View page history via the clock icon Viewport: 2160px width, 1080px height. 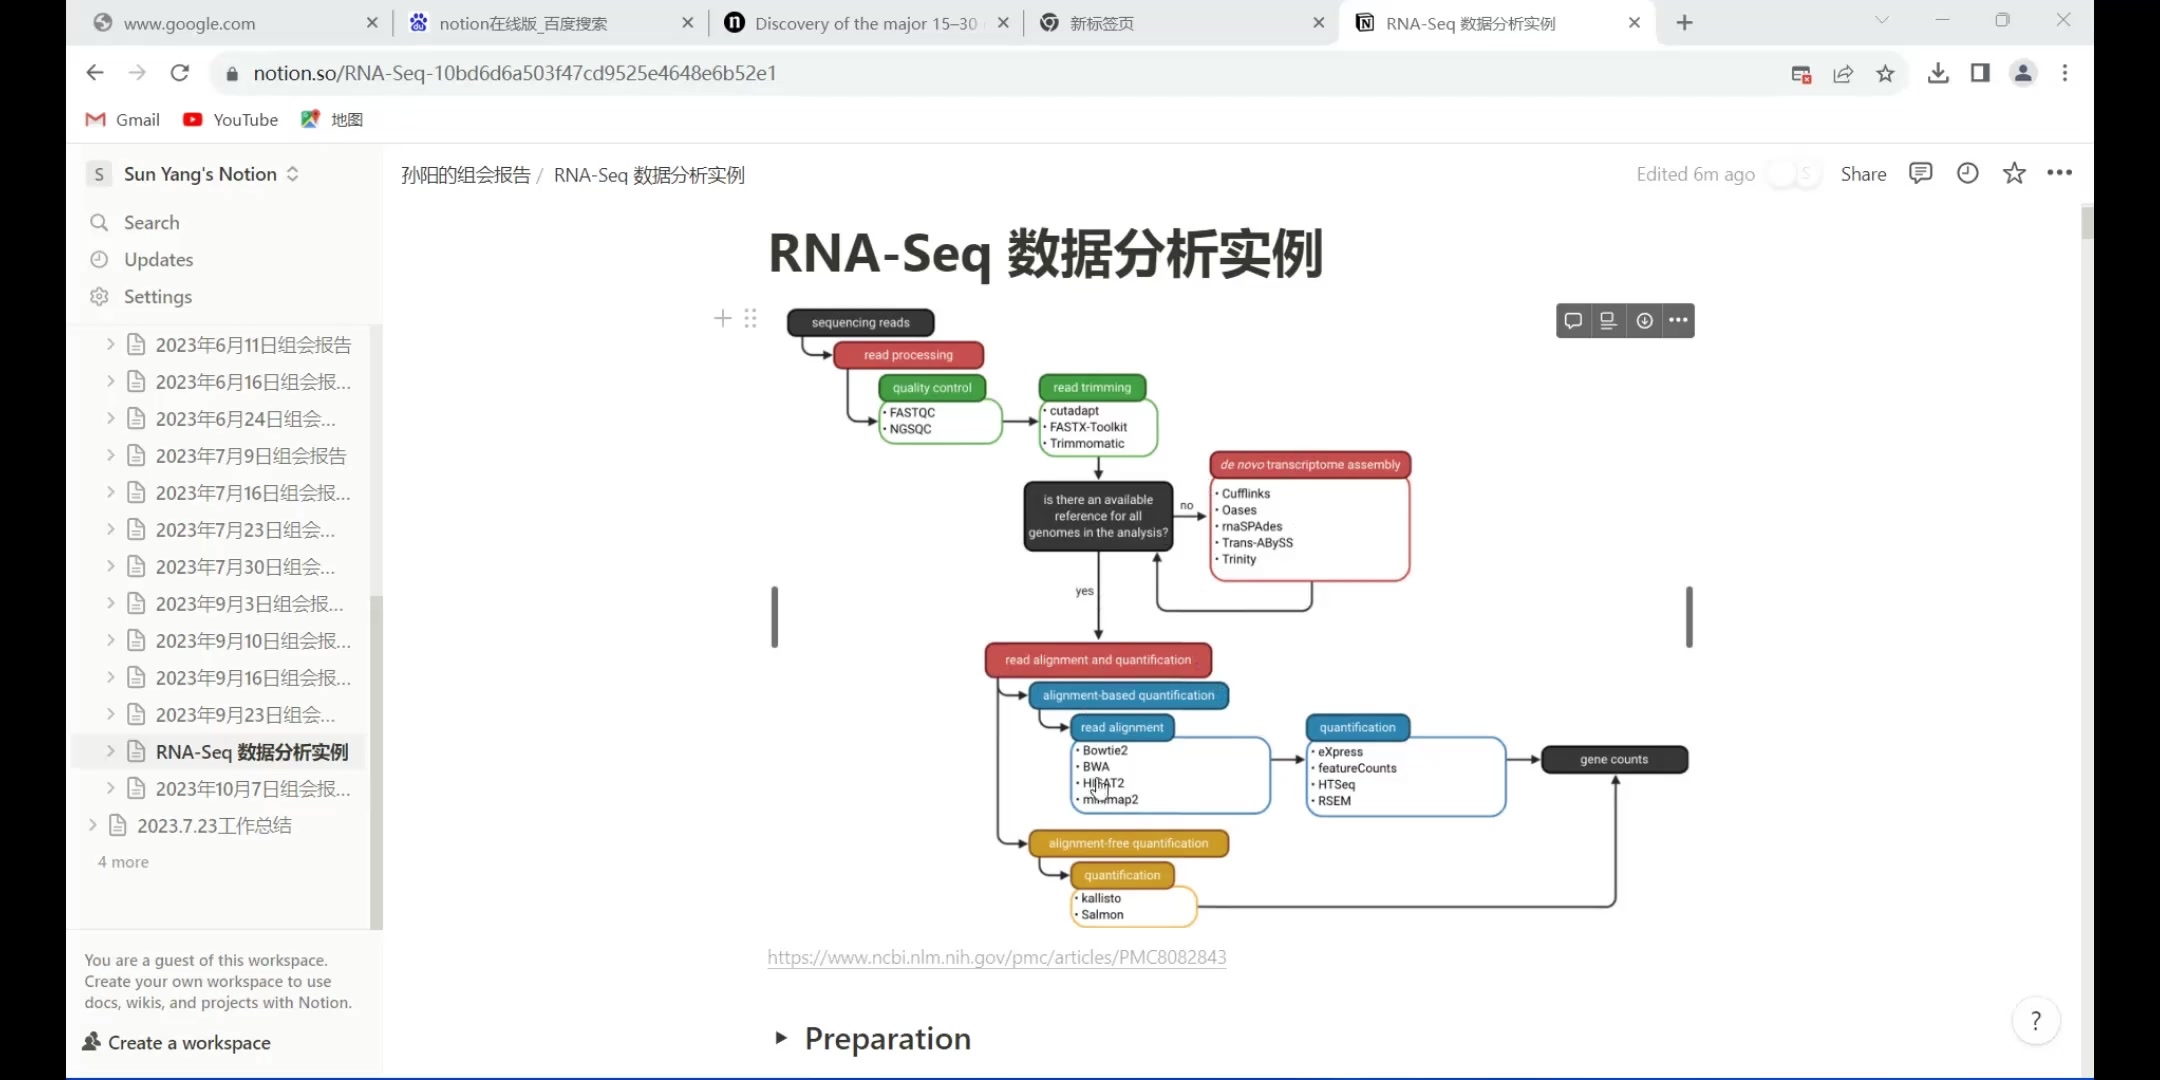pyautogui.click(x=1966, y=173)
